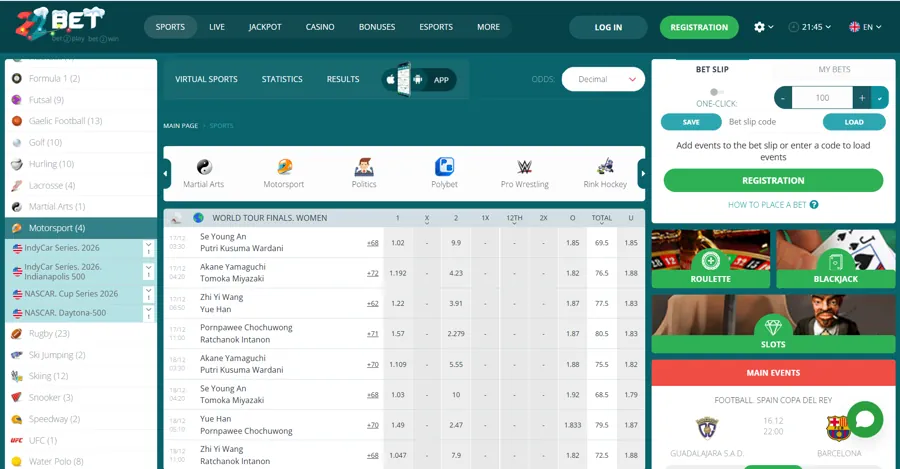Open the BLACKJACK casino thumbnail
This screenshot has width=900, height=469.
click(836, 259)
